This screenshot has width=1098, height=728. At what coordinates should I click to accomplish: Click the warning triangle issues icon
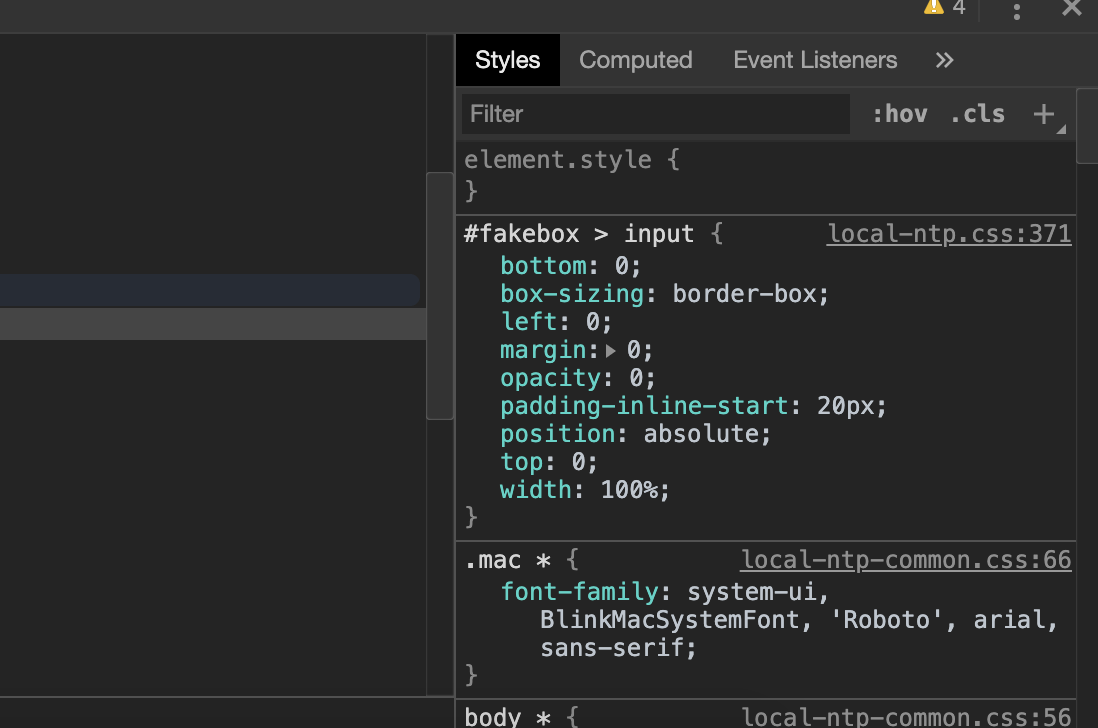click(933, 7)
